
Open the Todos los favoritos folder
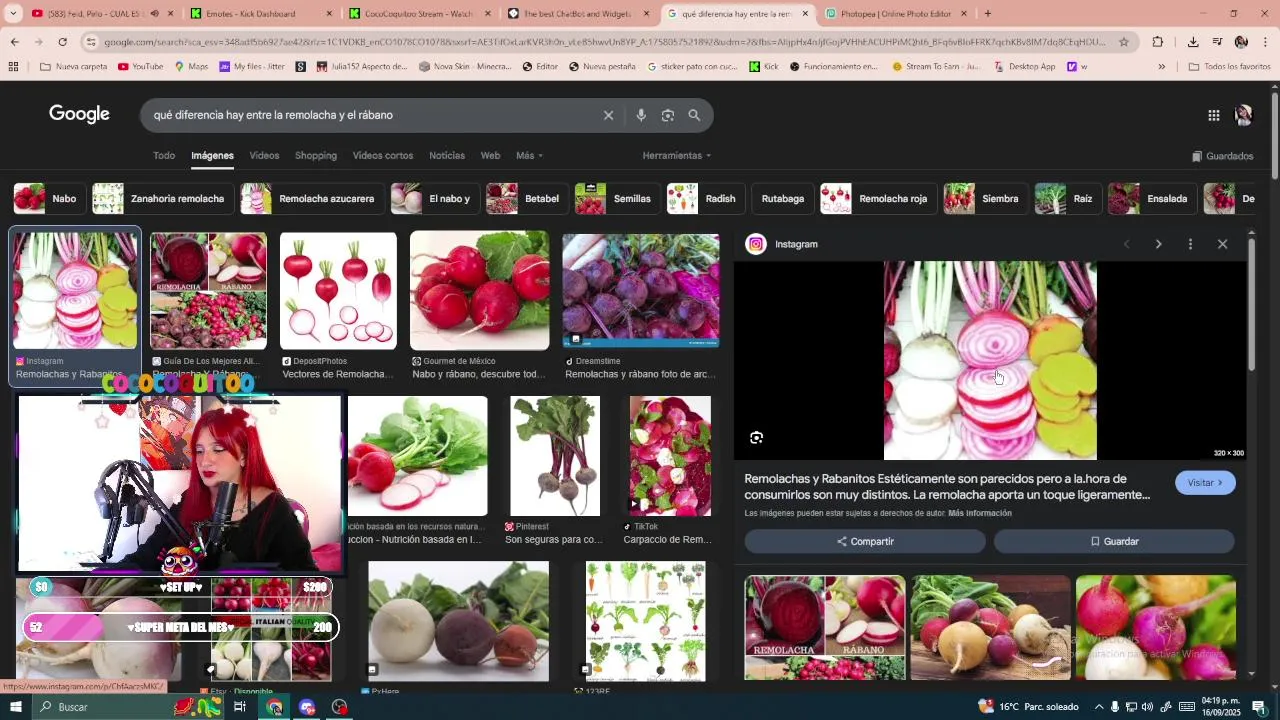1229,67
